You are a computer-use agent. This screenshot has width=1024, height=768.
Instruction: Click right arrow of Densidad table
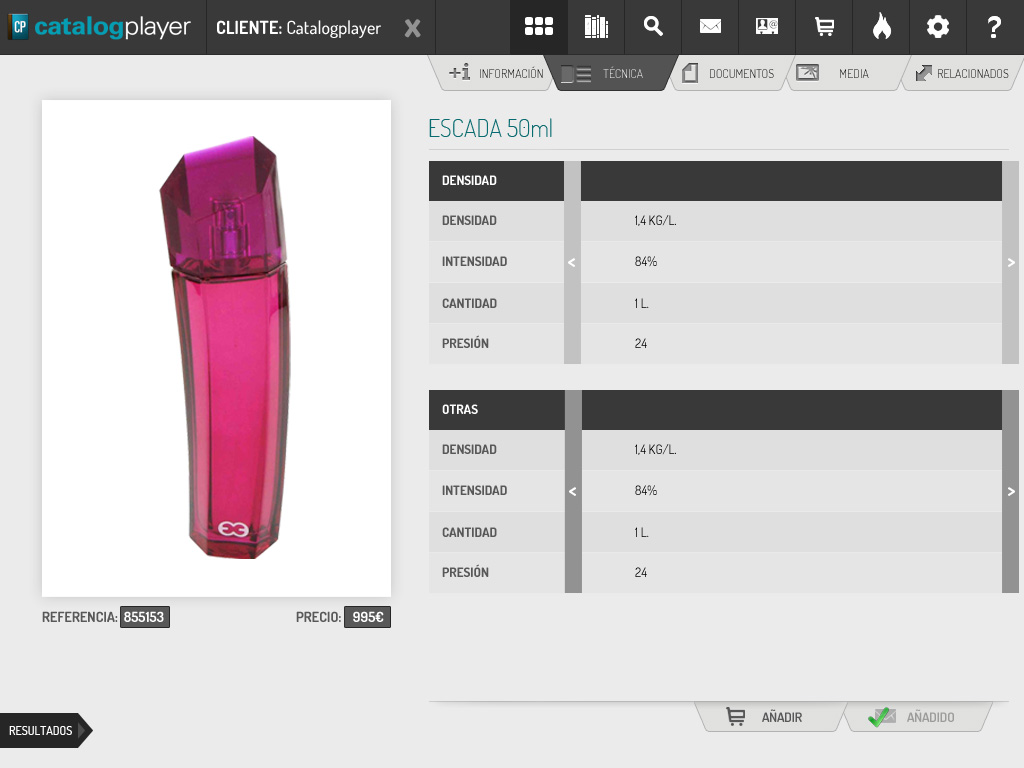[1010, 263]
